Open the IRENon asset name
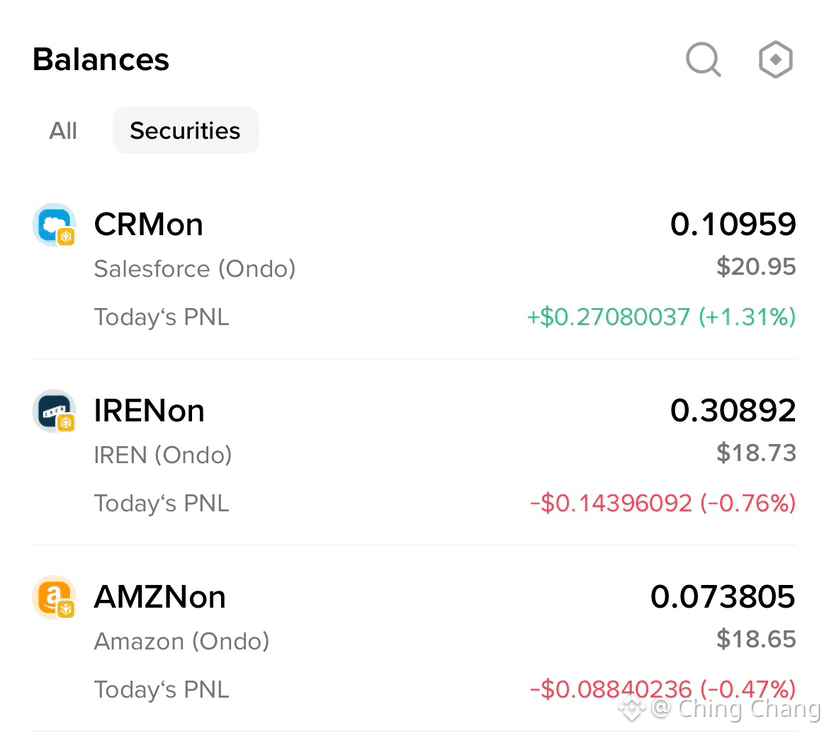Screen dimensions: 829x733 [x=149, y=411]
